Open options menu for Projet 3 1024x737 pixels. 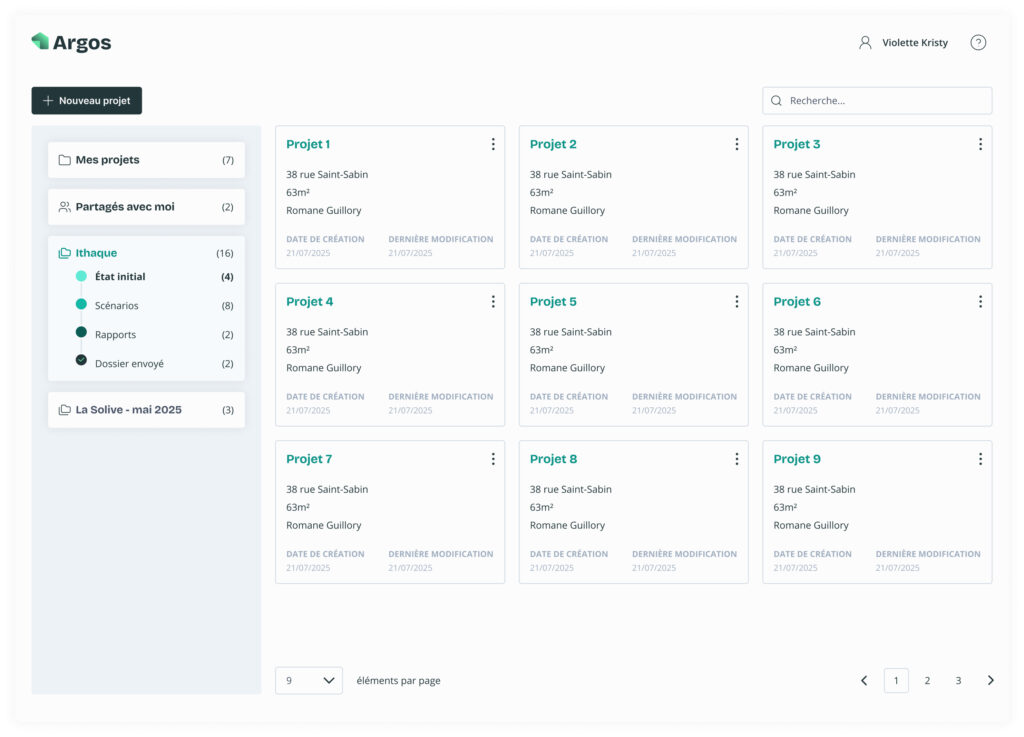(980, 144)
